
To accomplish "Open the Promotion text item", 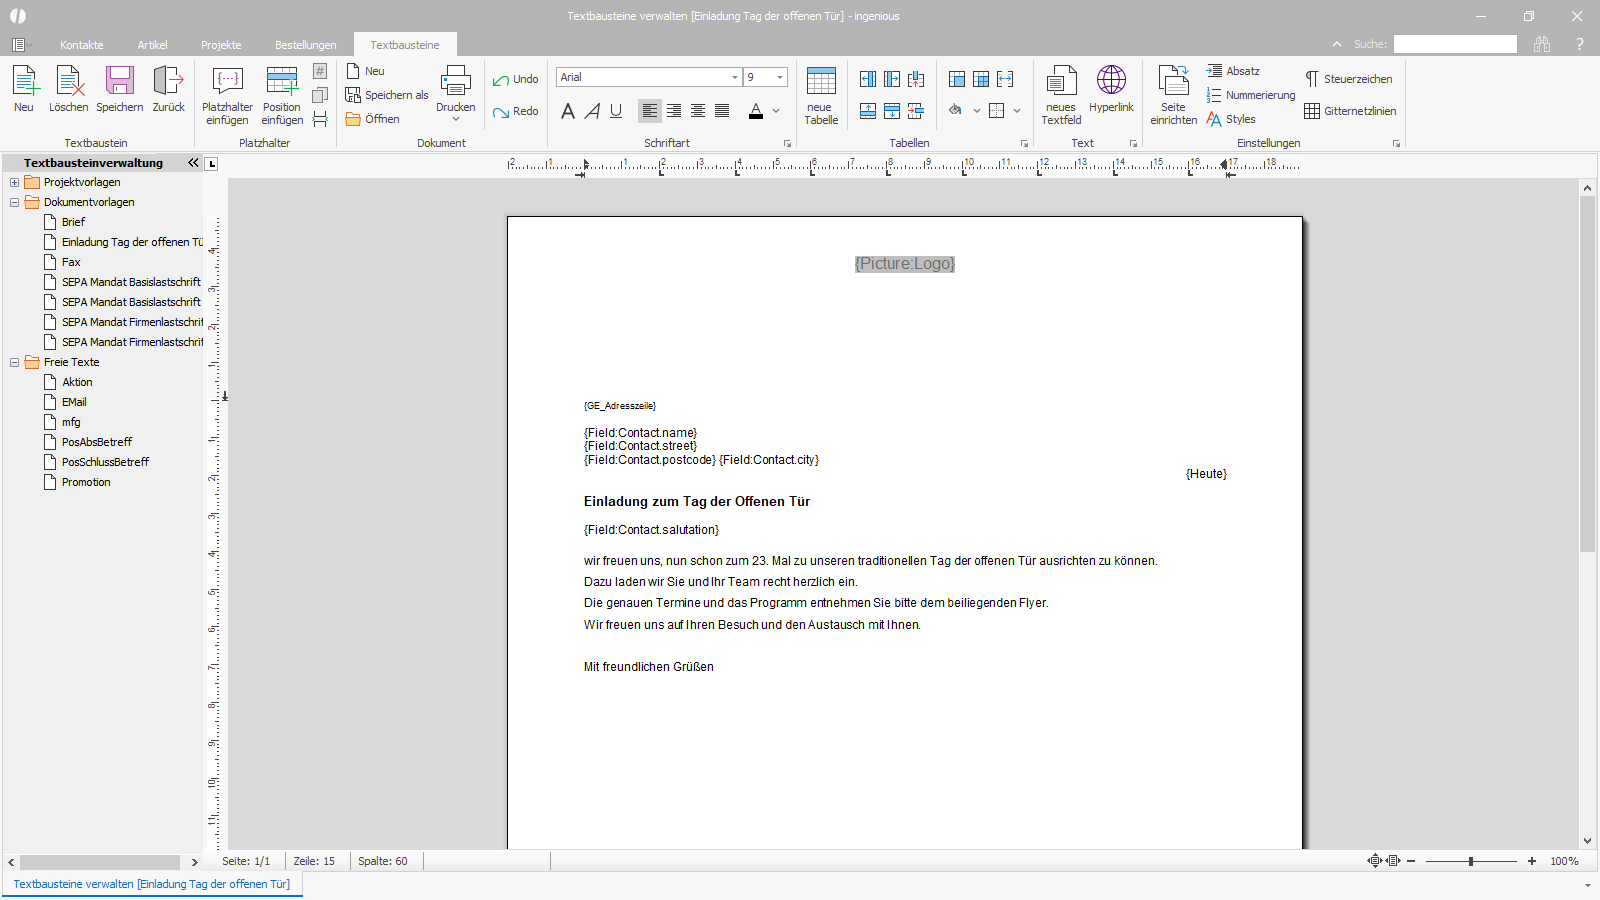I will point(86,482).
